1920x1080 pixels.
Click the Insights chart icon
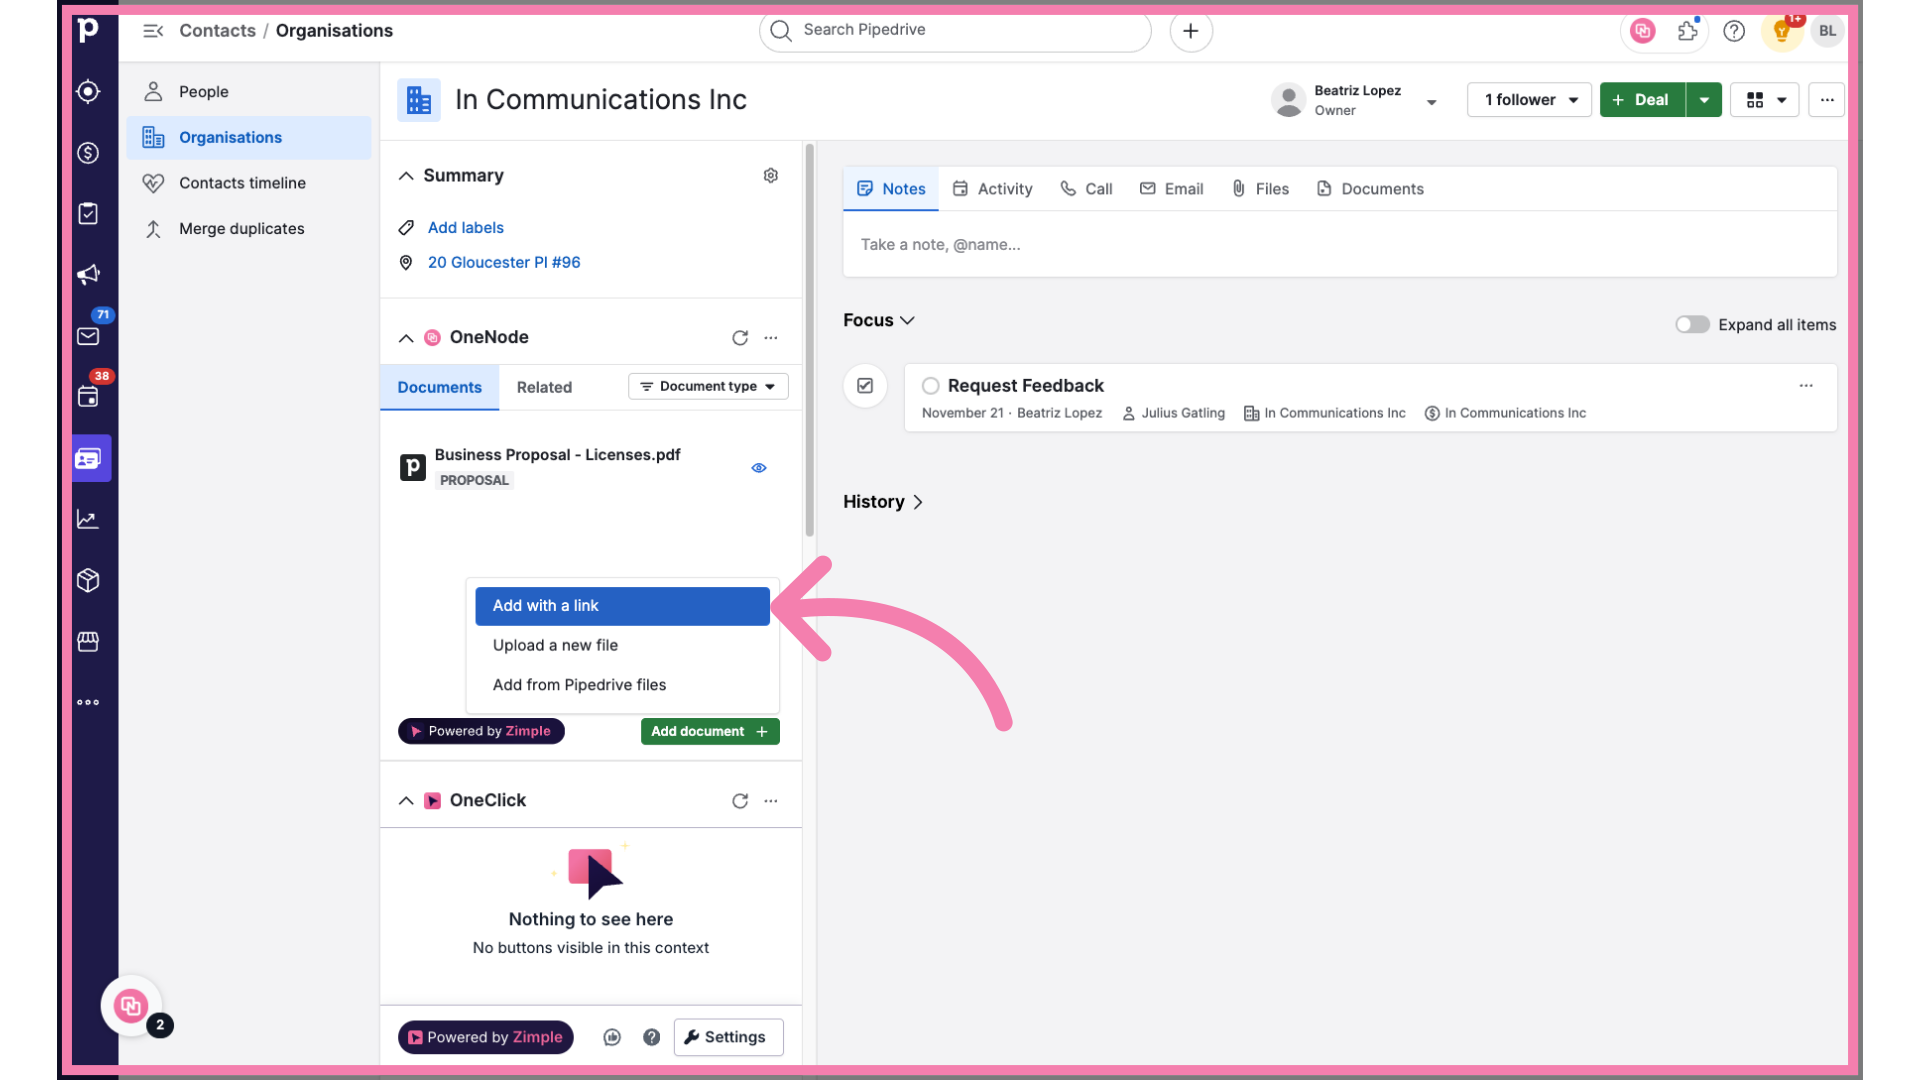pos(87,520)
